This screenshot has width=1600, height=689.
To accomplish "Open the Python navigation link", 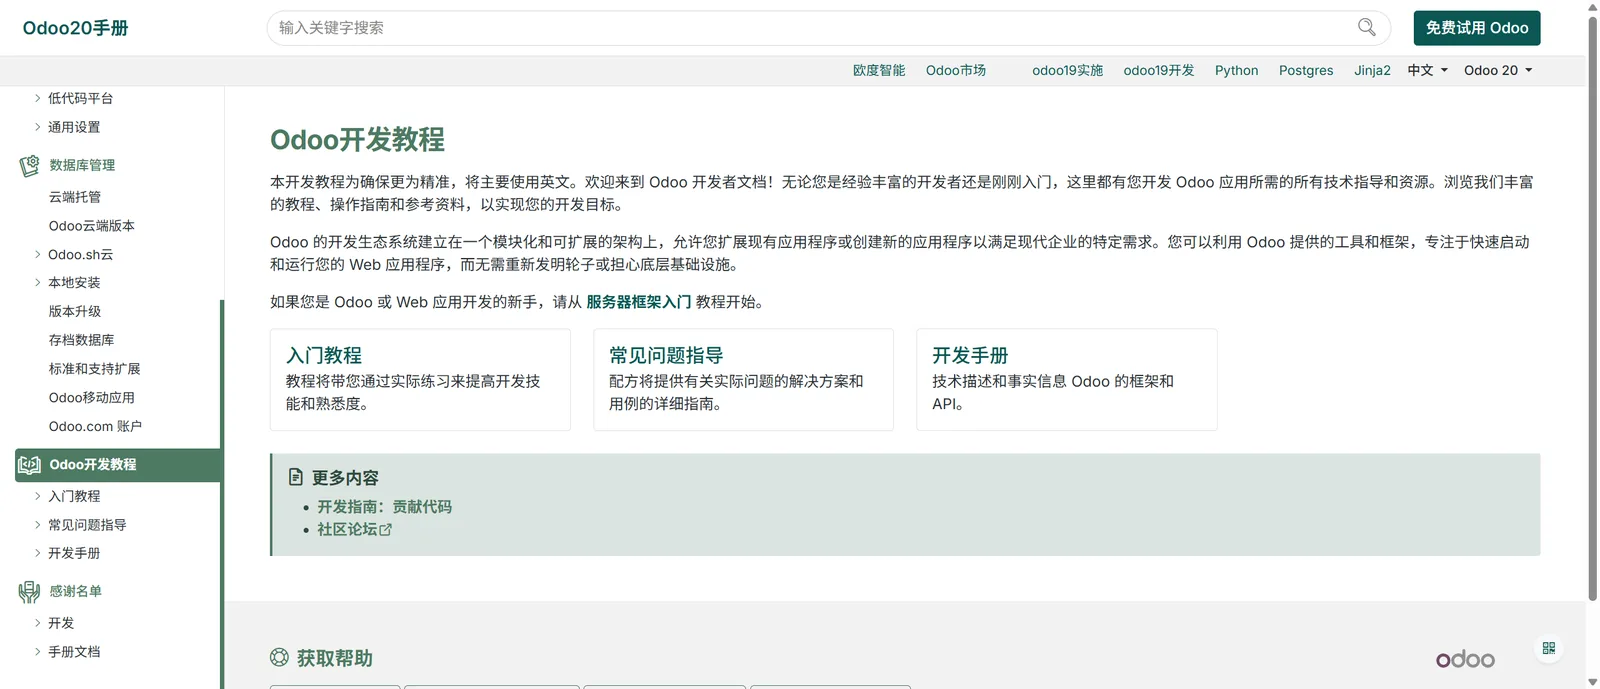I will click(x=1236, y=70).
